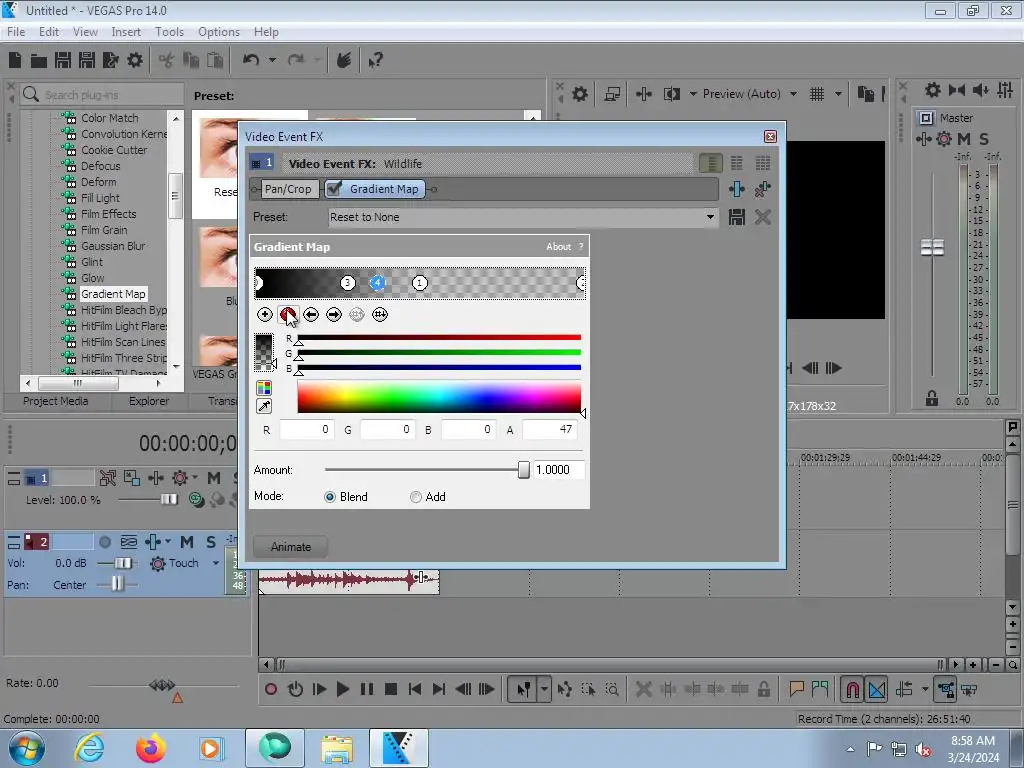Open the edit tool selector dropdown
This screenshot has height=768, width=1024.
(x=543, y=689)
